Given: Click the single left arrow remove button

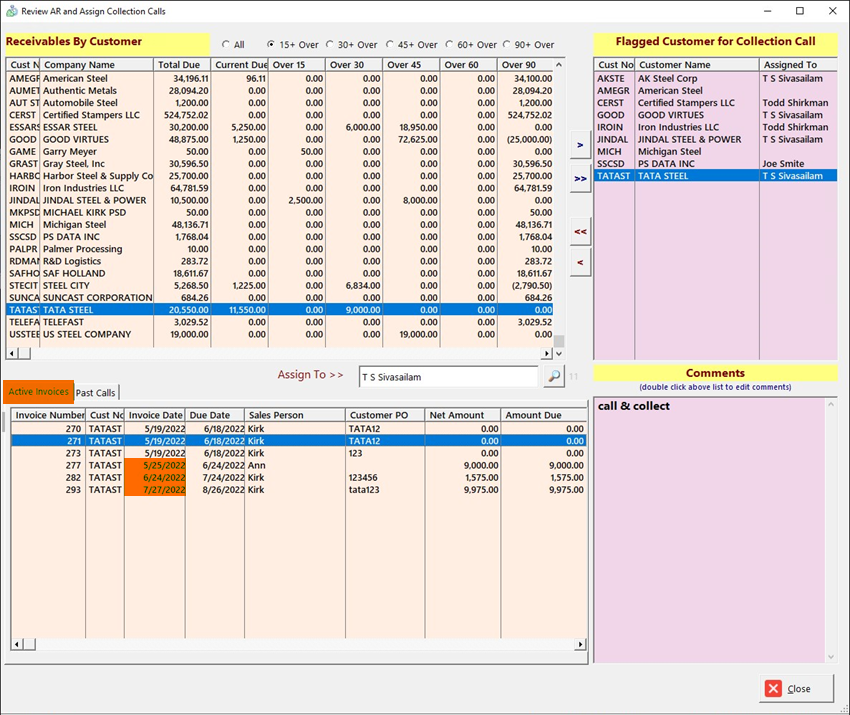Looking at the screenshot, I should click(580, 262).
